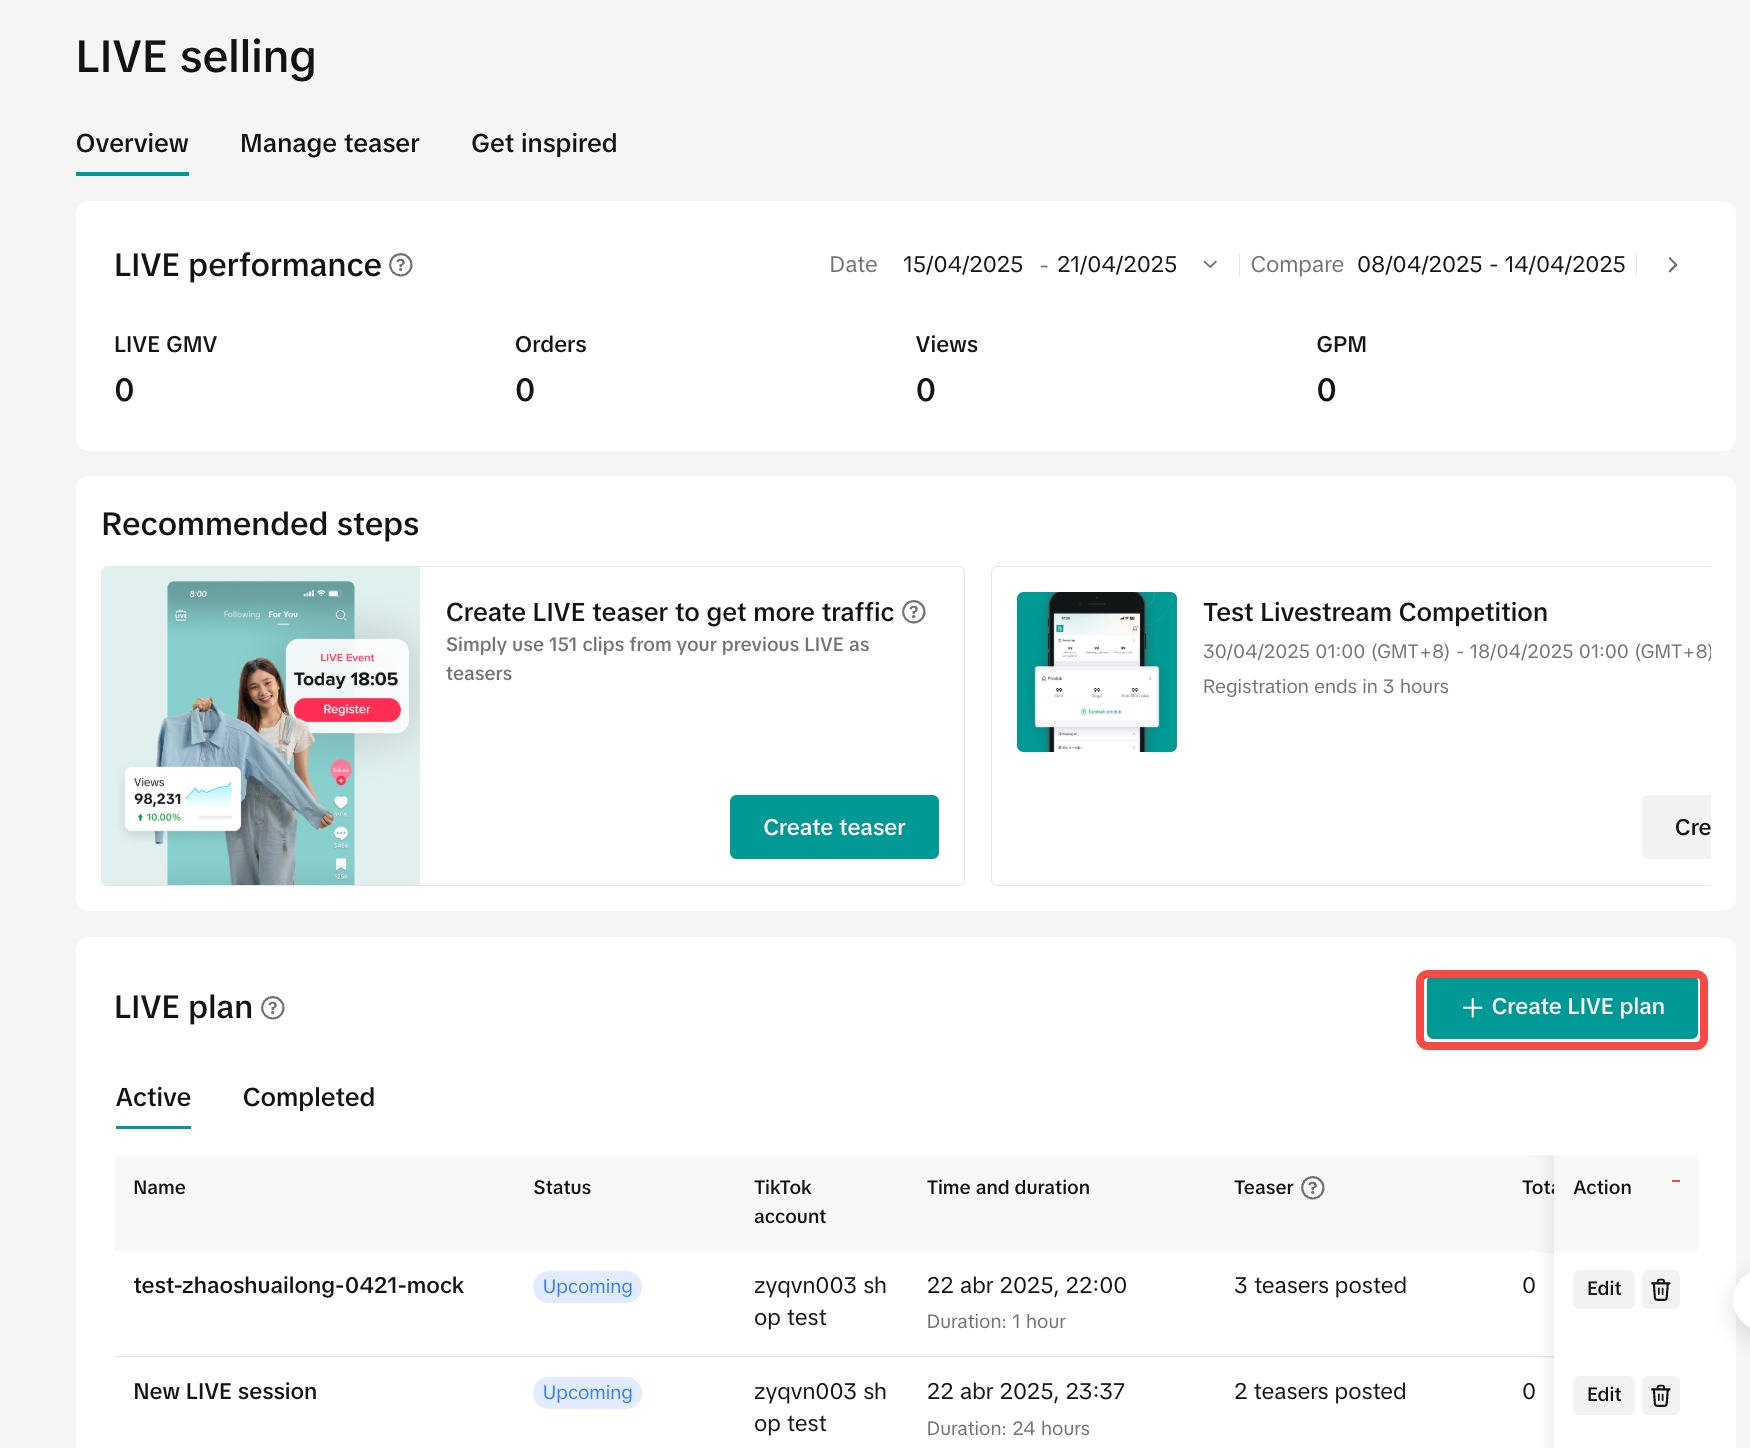Click help icon in Teaser column header
Viewport: 1750px width, 1448px height.
tap(1313, 1188)
